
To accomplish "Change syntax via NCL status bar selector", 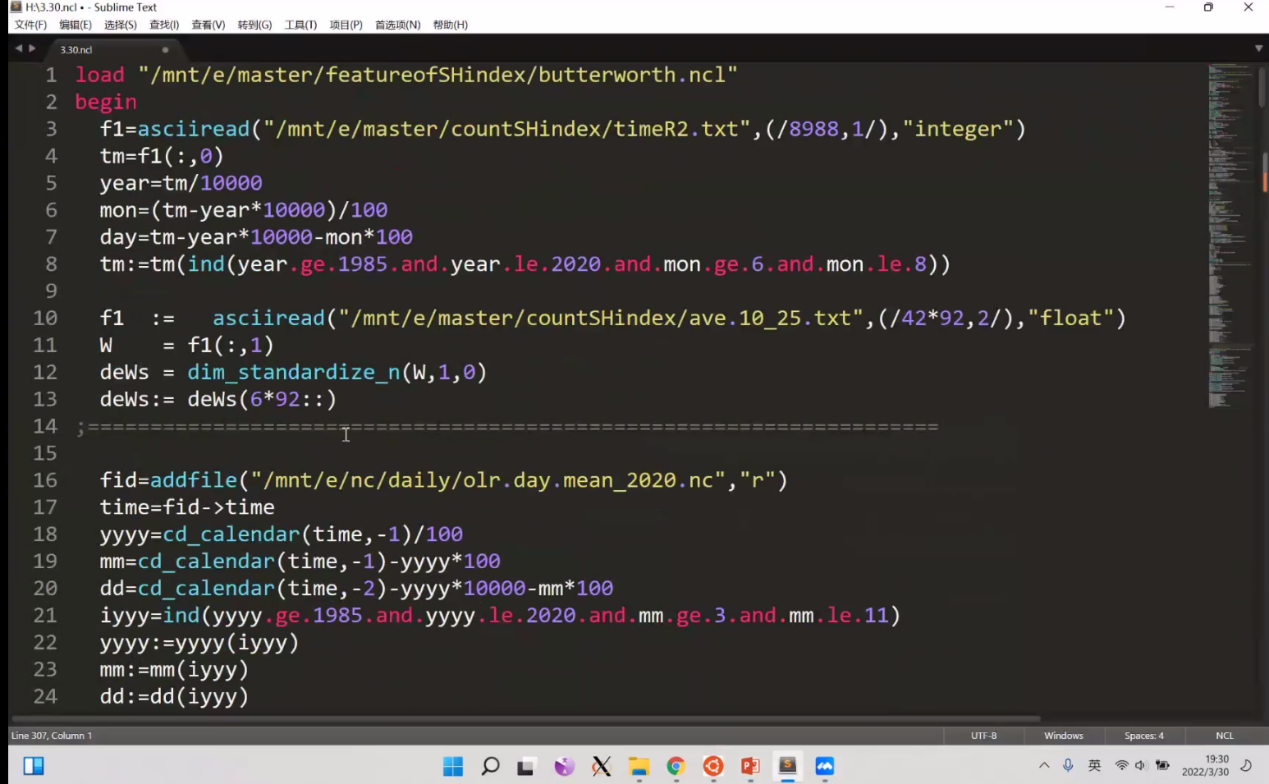I will [1224, 735].
